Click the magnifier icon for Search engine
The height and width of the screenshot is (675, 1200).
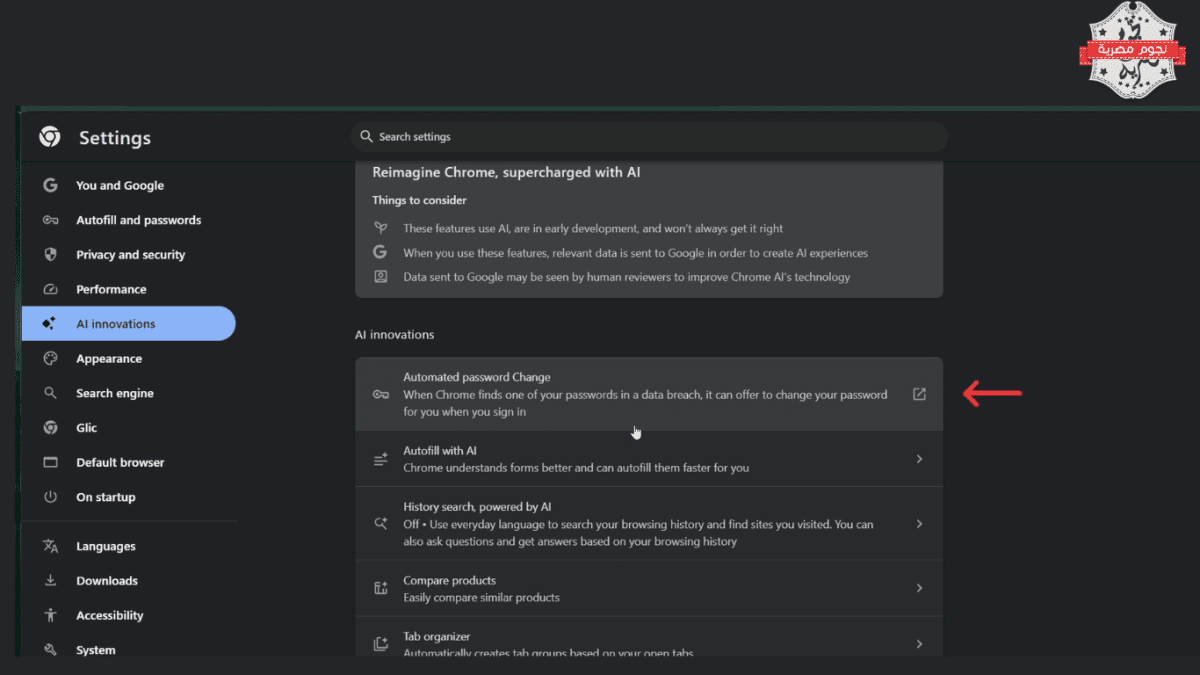[x=50, y=393]
